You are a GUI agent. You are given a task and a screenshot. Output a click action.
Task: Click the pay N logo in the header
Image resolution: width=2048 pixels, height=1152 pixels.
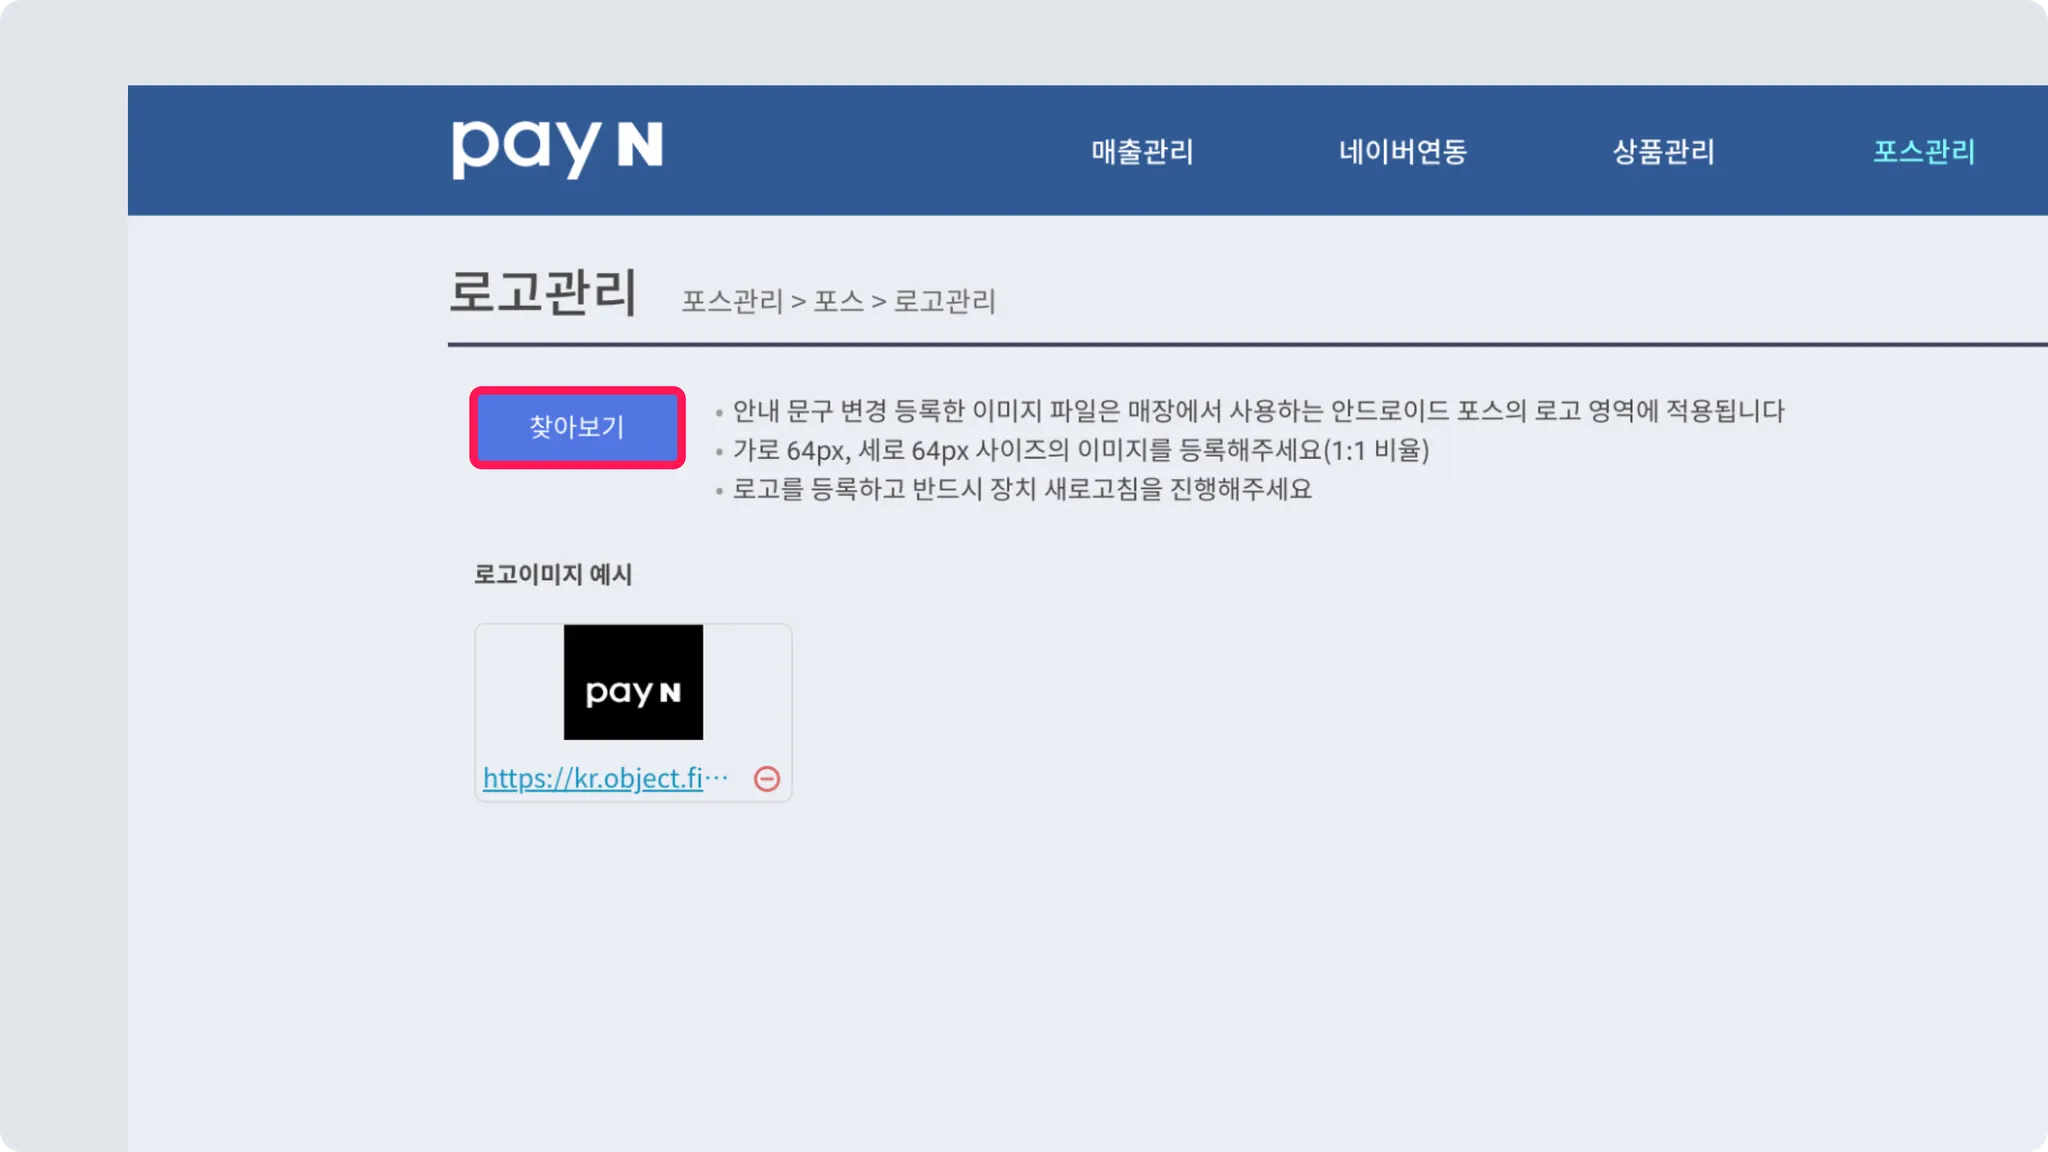[557, 149]
